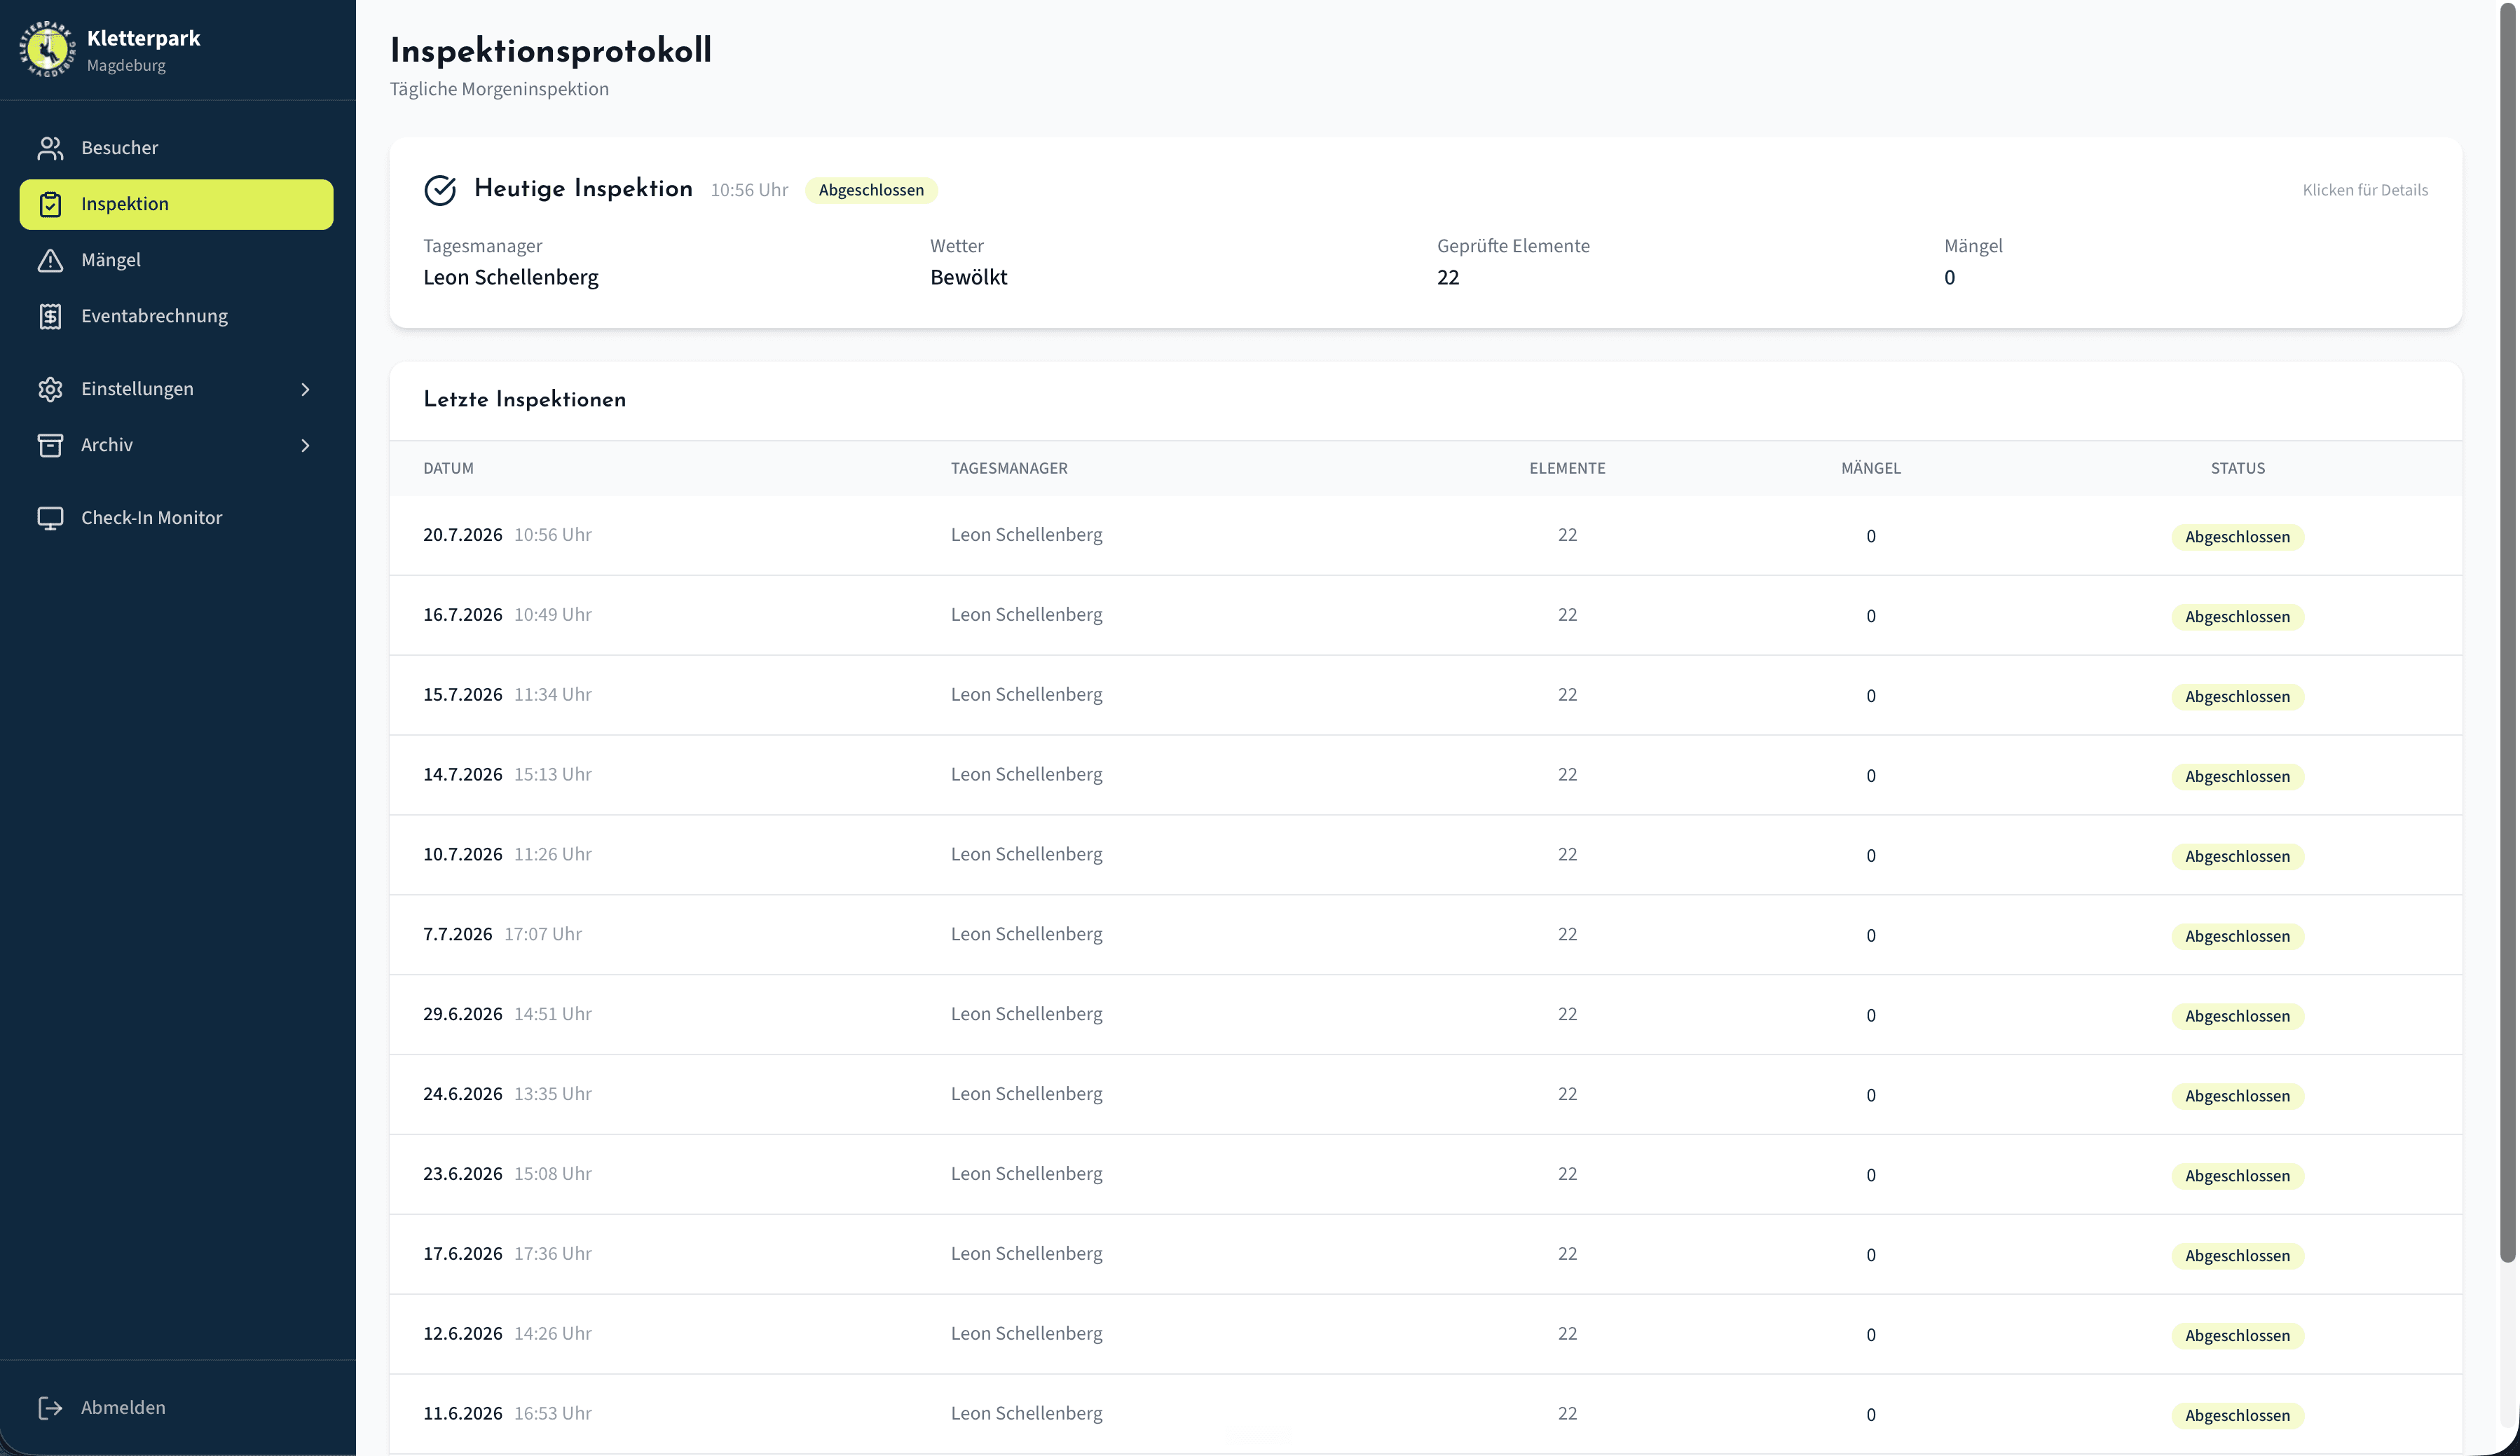Click Leon Schellenberg in the 29.6.2026 row

click(1026, 1014)
